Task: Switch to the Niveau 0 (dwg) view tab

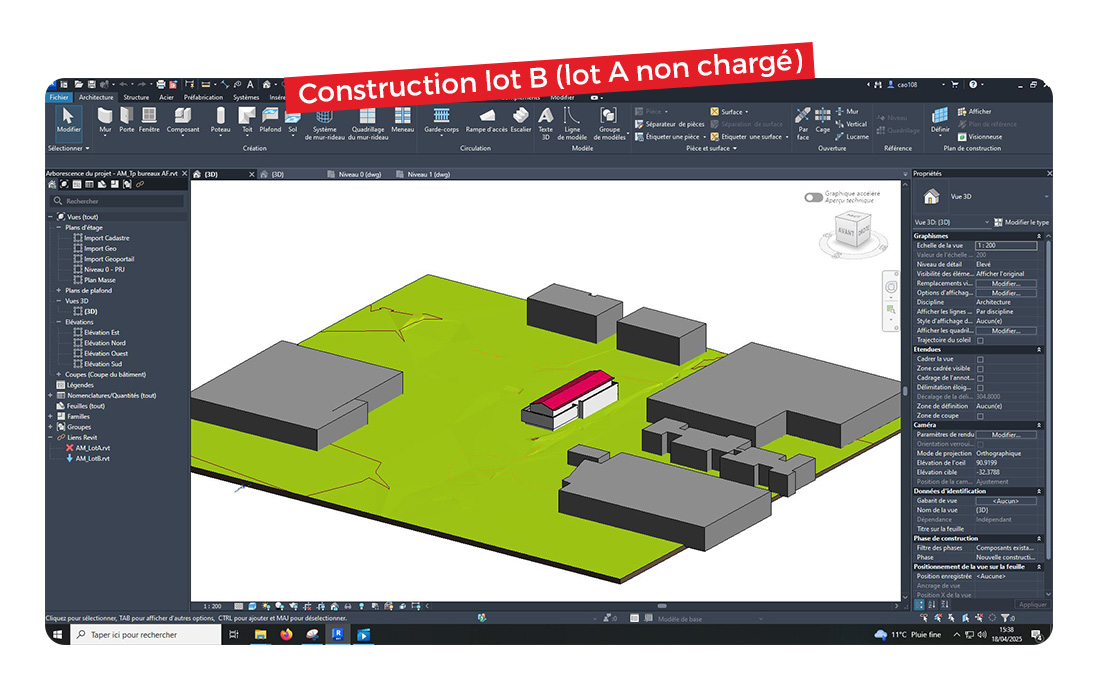Action: pos(355,174)
